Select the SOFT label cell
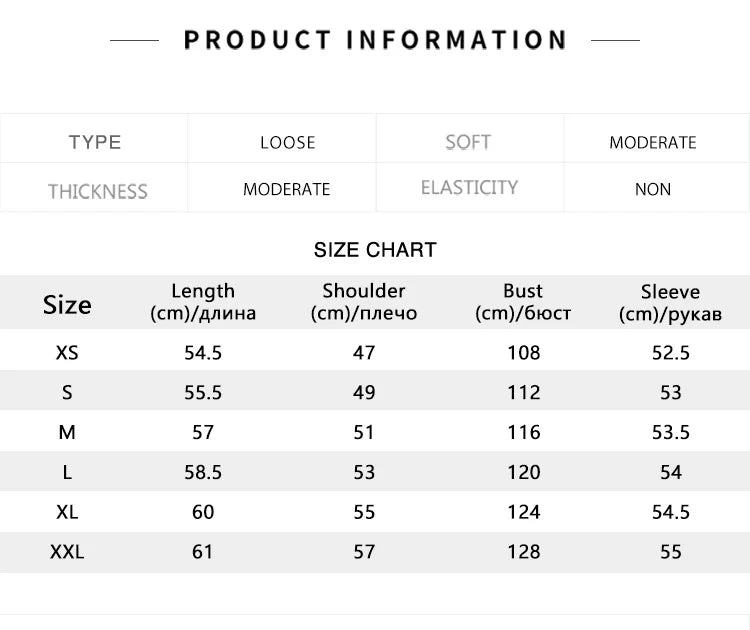This screenshot has height=630, width=750. point(468,142)
